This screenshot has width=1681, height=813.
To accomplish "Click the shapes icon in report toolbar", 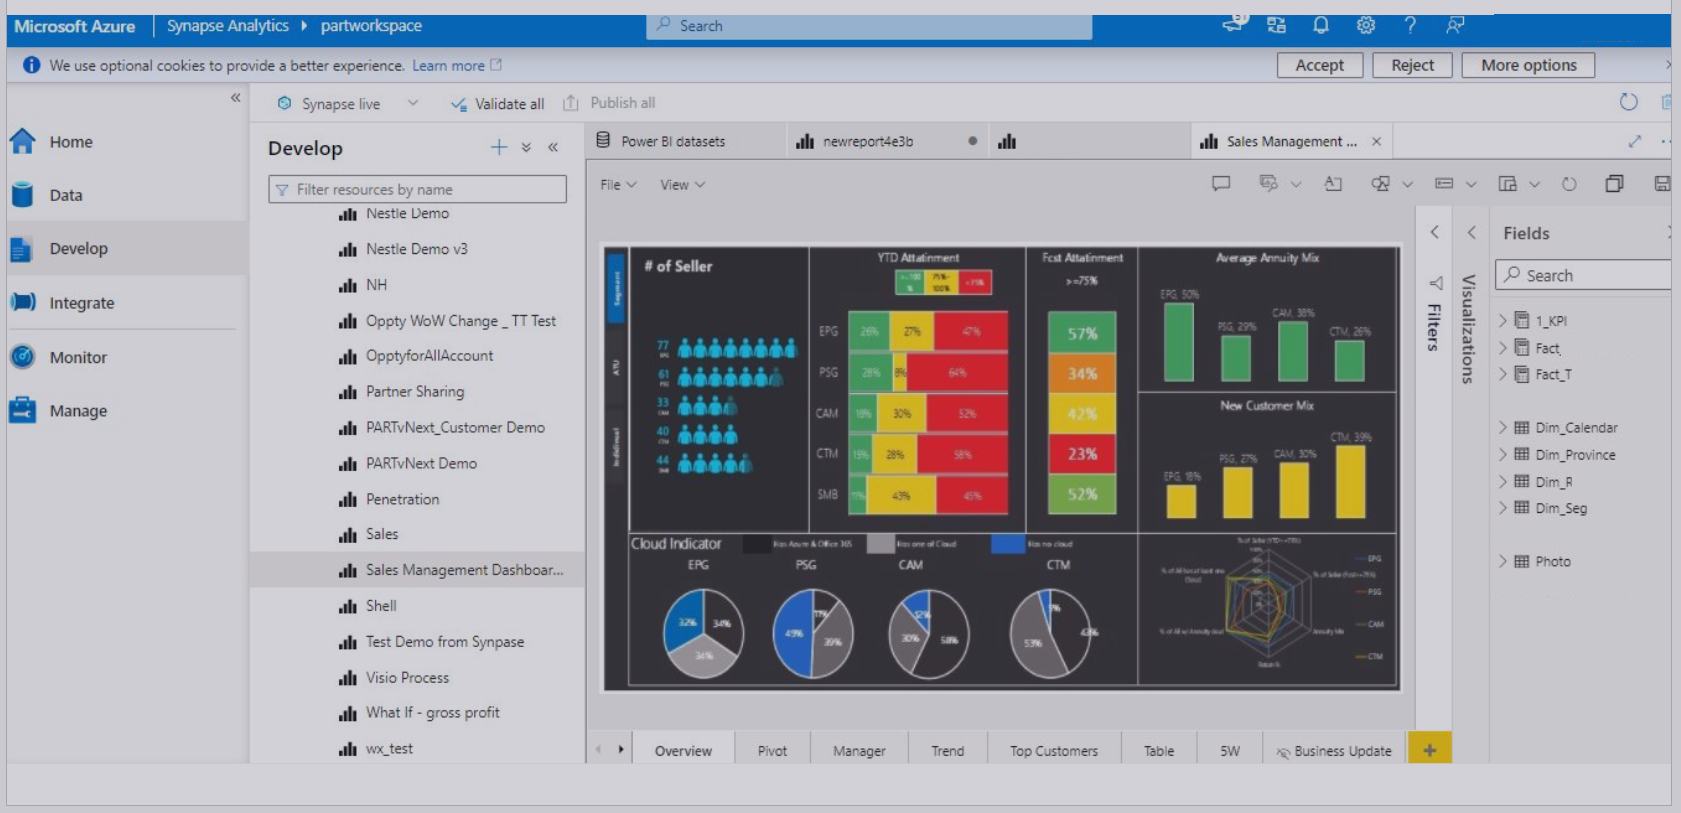I will pyautogui.click(x=1381, y=184).
